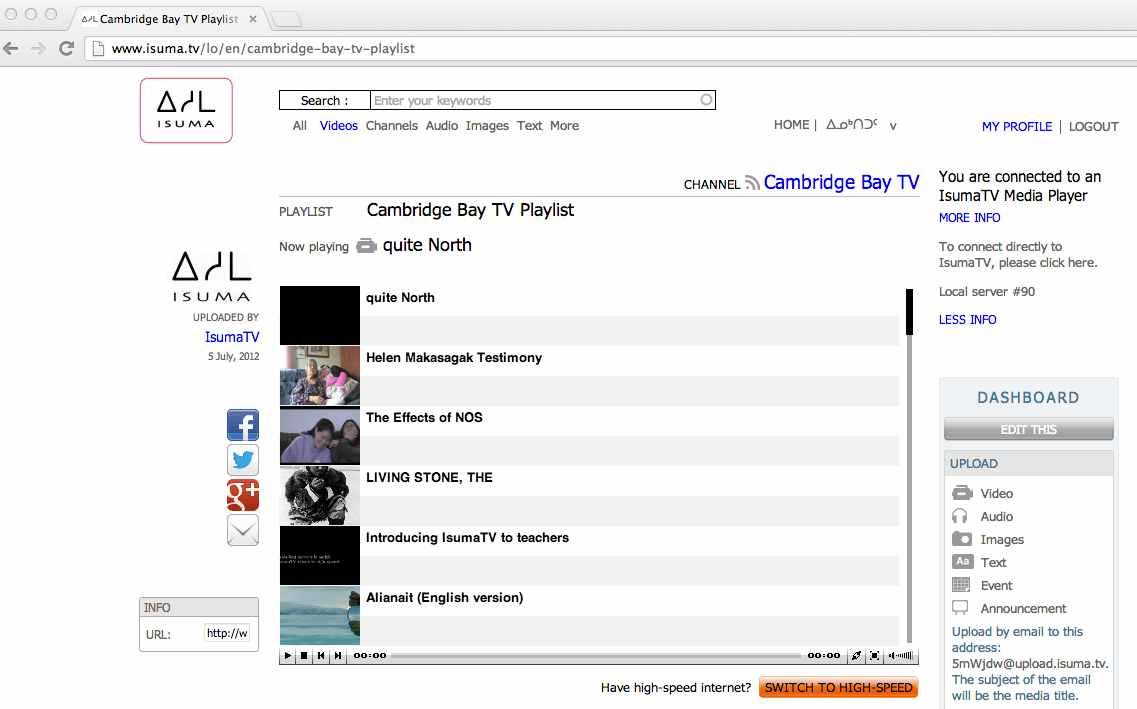Image resolution: width=1137 pixels, height=709 pixels.
Task: Select Helen Makasagak Testimony thumbnail
Action: (320, 376)
